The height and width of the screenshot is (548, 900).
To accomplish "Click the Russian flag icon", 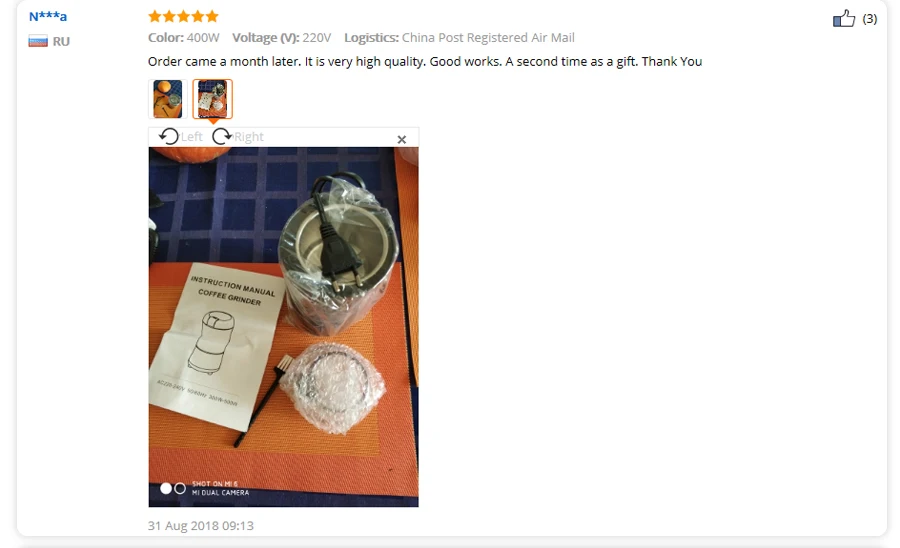I will pos(38,41).
